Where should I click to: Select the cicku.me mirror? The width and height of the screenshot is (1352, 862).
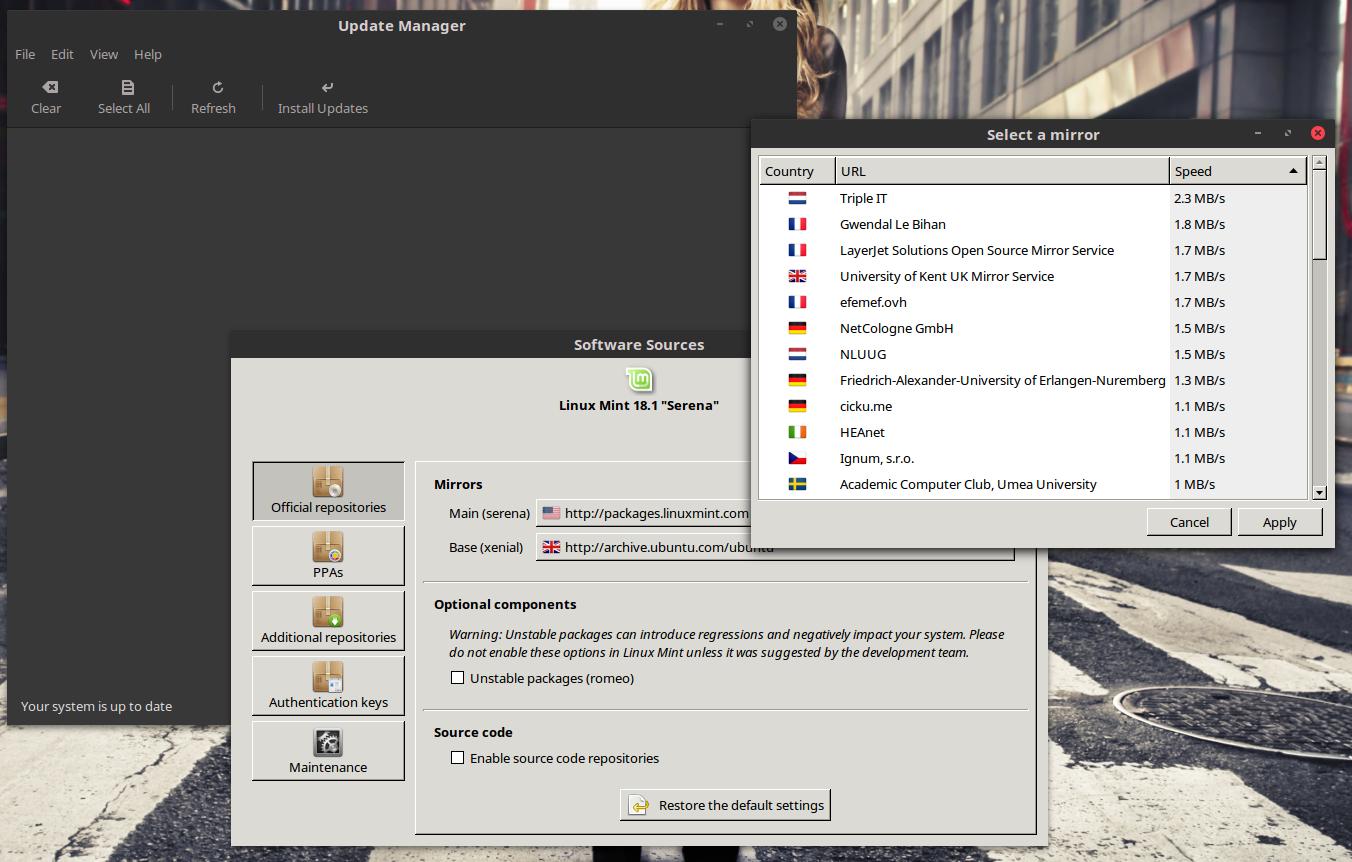click(x=1033, y=406)
